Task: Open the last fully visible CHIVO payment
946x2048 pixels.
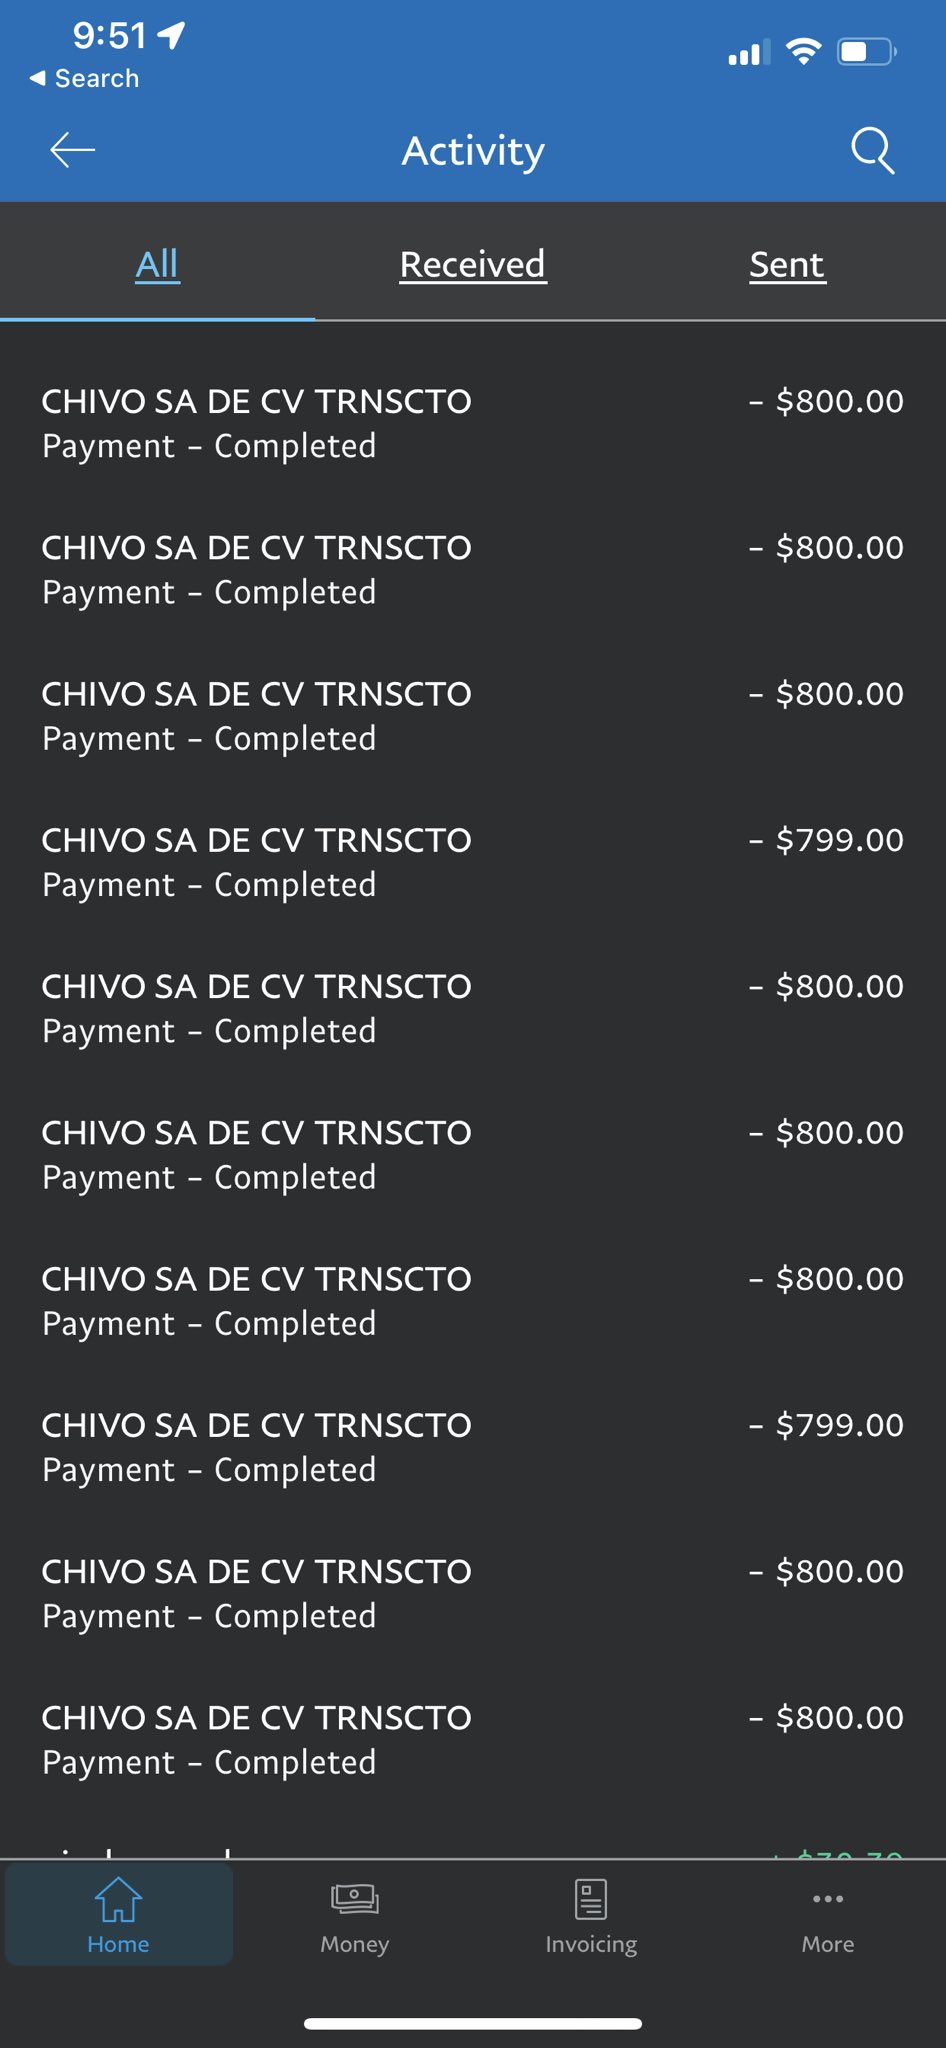Action: tap(472, 1740)
